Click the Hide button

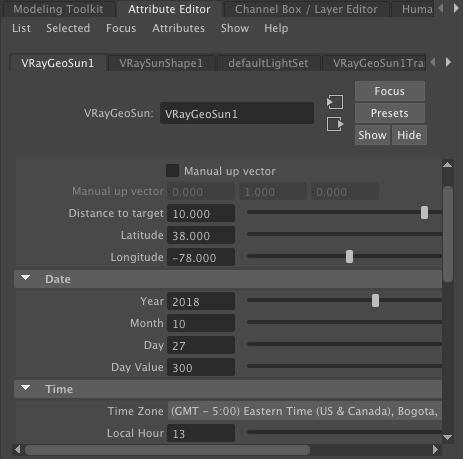click(x=409, y=135)
